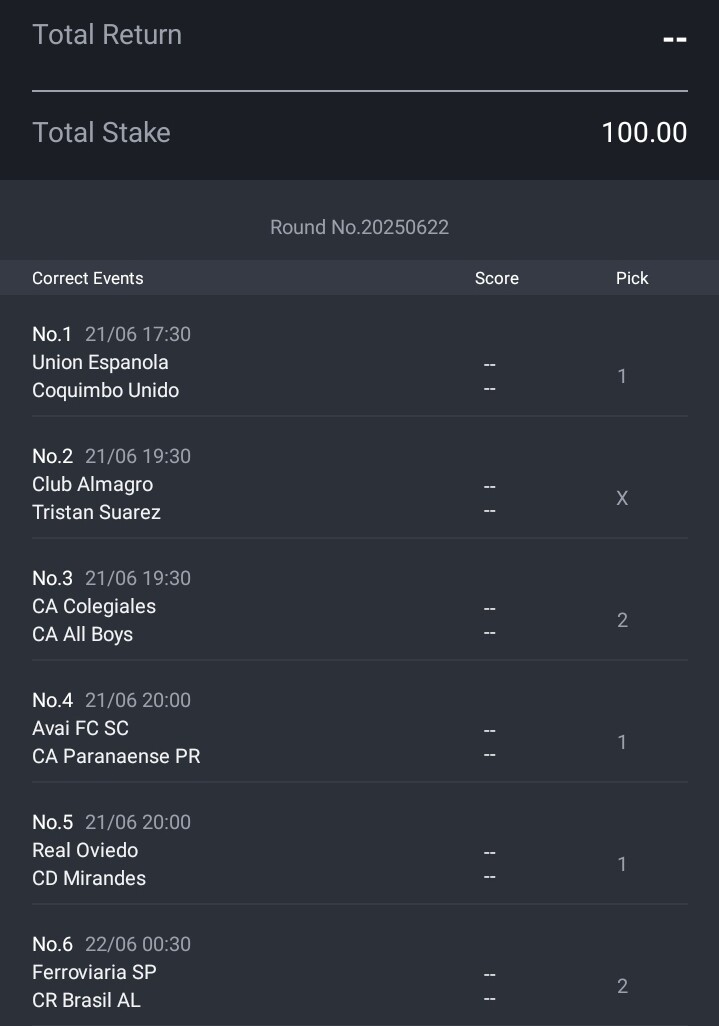Select the CA All Boys entry
Image resolution: width=719 pixels, height=1026 pixels.
tap(82, 635)
